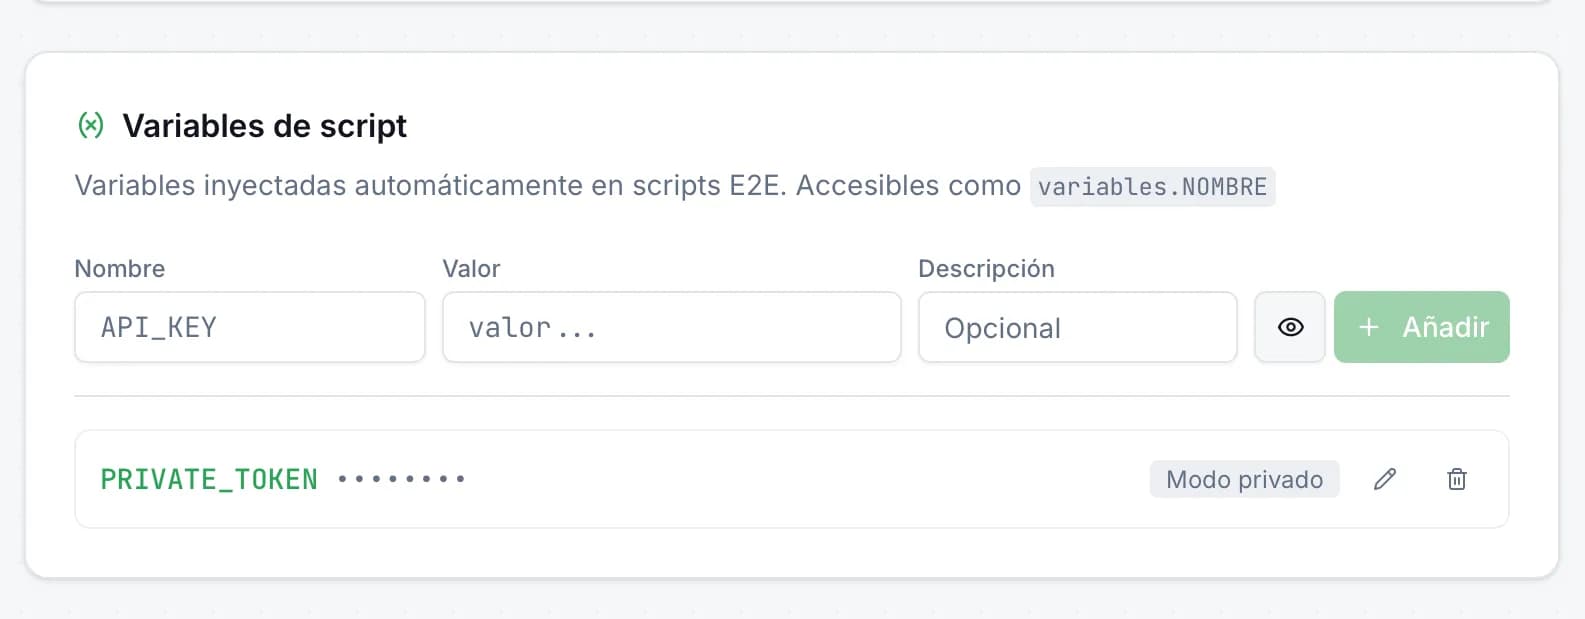Click the Modo privado badge
1585x619 pixels.
coord(1244,479)
